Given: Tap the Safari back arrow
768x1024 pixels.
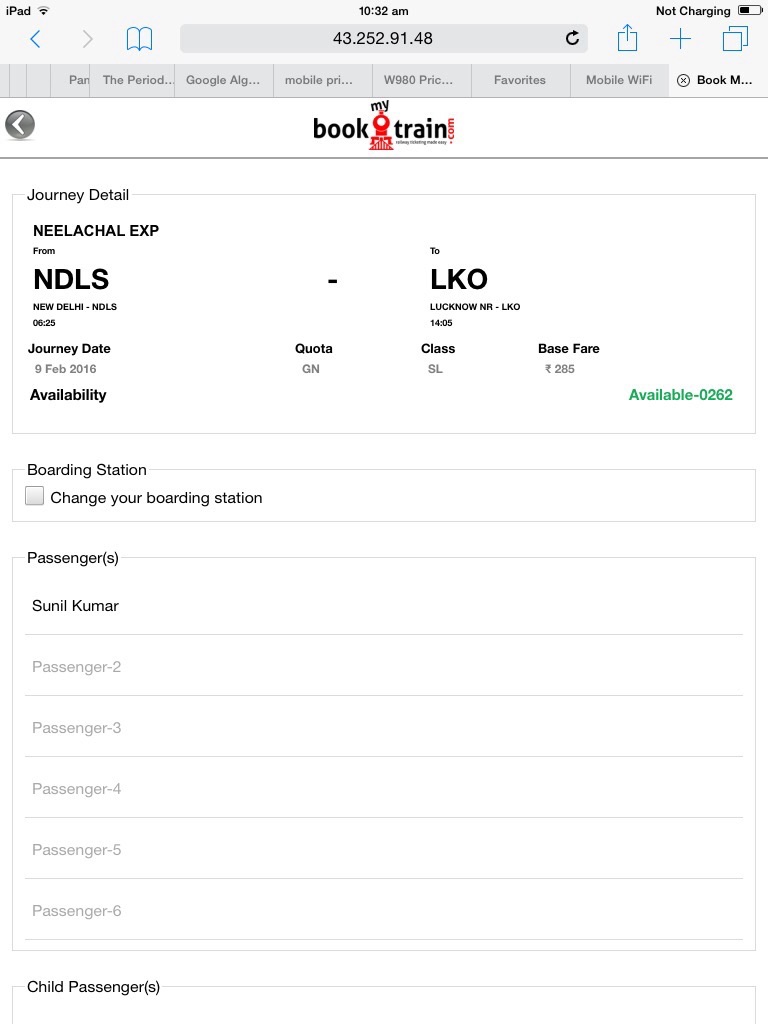Looking at the screenshot, I should tap(36, 39).
